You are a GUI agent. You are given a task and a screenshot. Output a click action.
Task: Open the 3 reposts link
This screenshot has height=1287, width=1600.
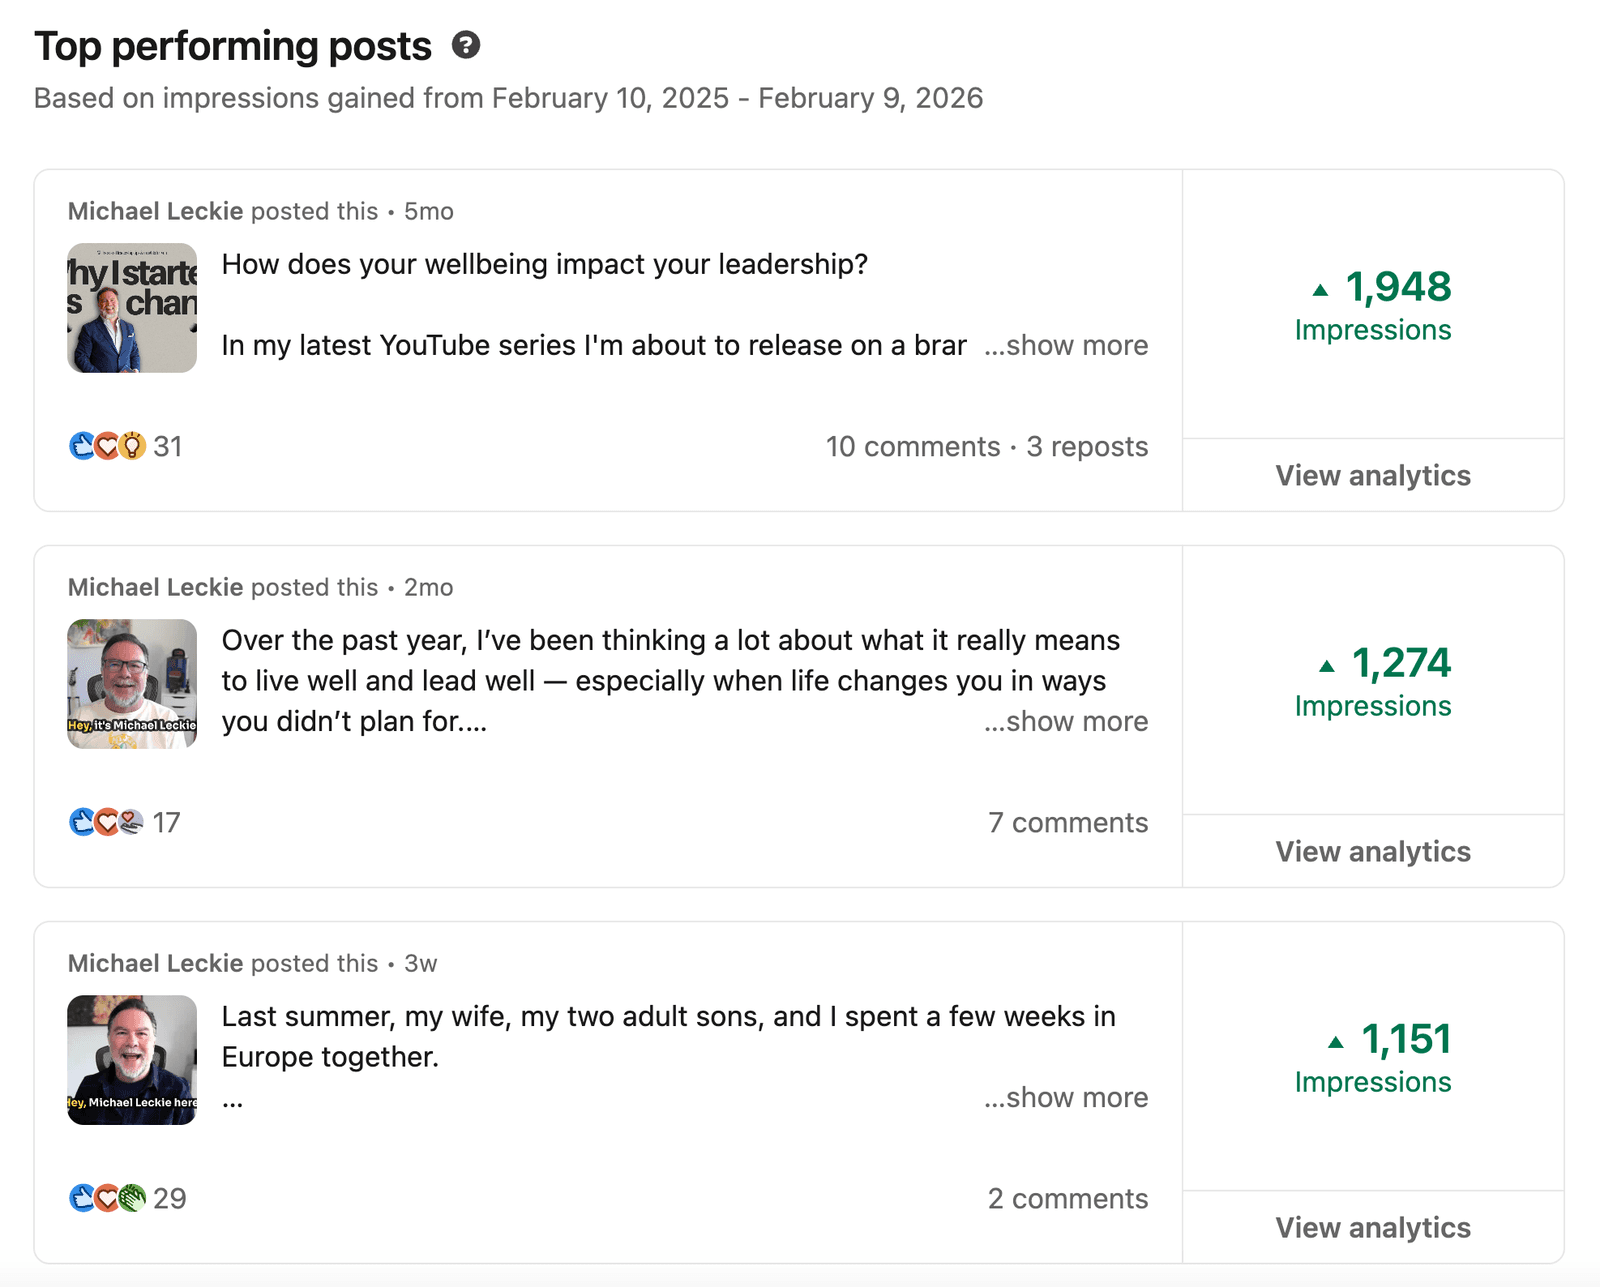click(1087, 446)
